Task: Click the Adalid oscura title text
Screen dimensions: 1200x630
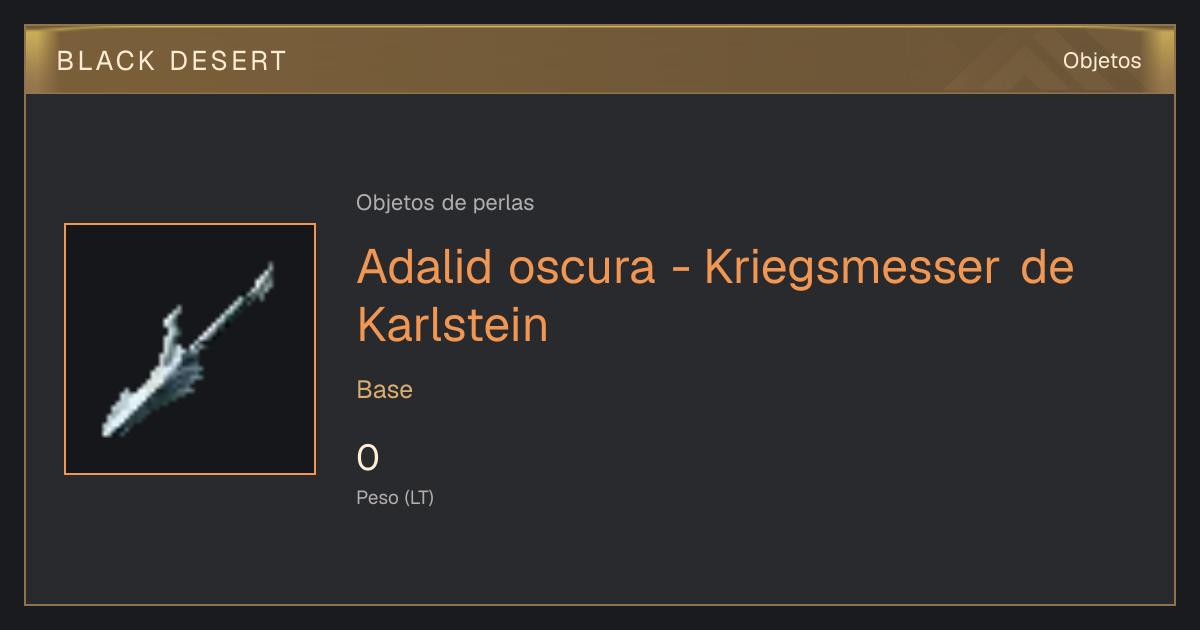Action: (x=505, y=267)
